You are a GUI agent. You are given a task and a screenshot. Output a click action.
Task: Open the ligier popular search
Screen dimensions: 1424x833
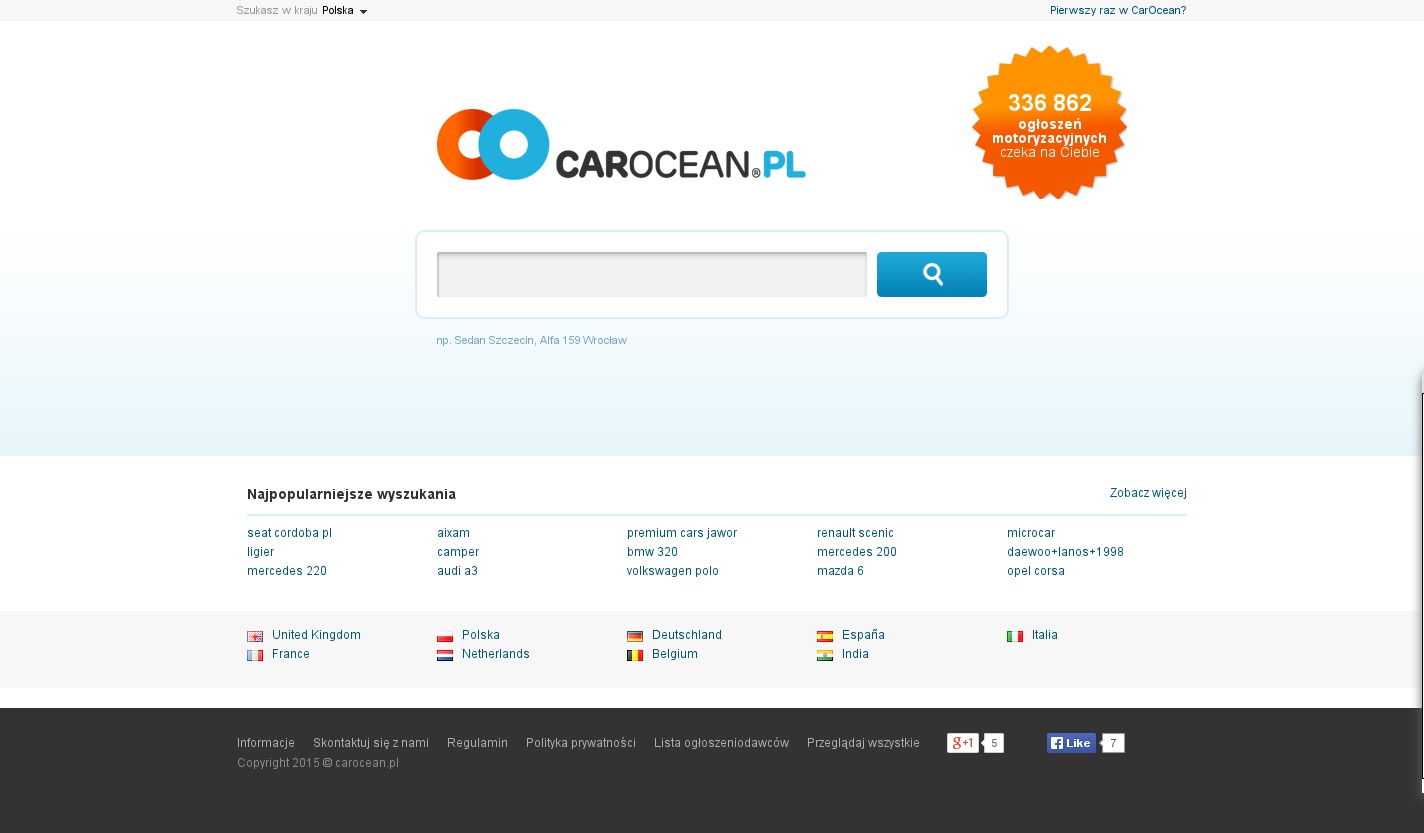260,552
